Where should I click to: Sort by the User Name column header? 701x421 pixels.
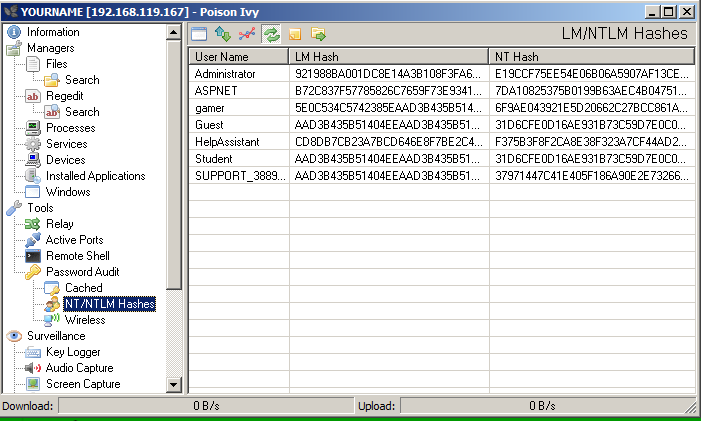(x=239, y=57)
